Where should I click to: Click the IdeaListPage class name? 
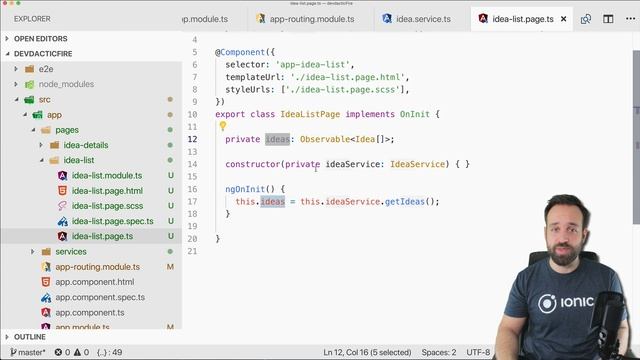[x=310, y=114]
